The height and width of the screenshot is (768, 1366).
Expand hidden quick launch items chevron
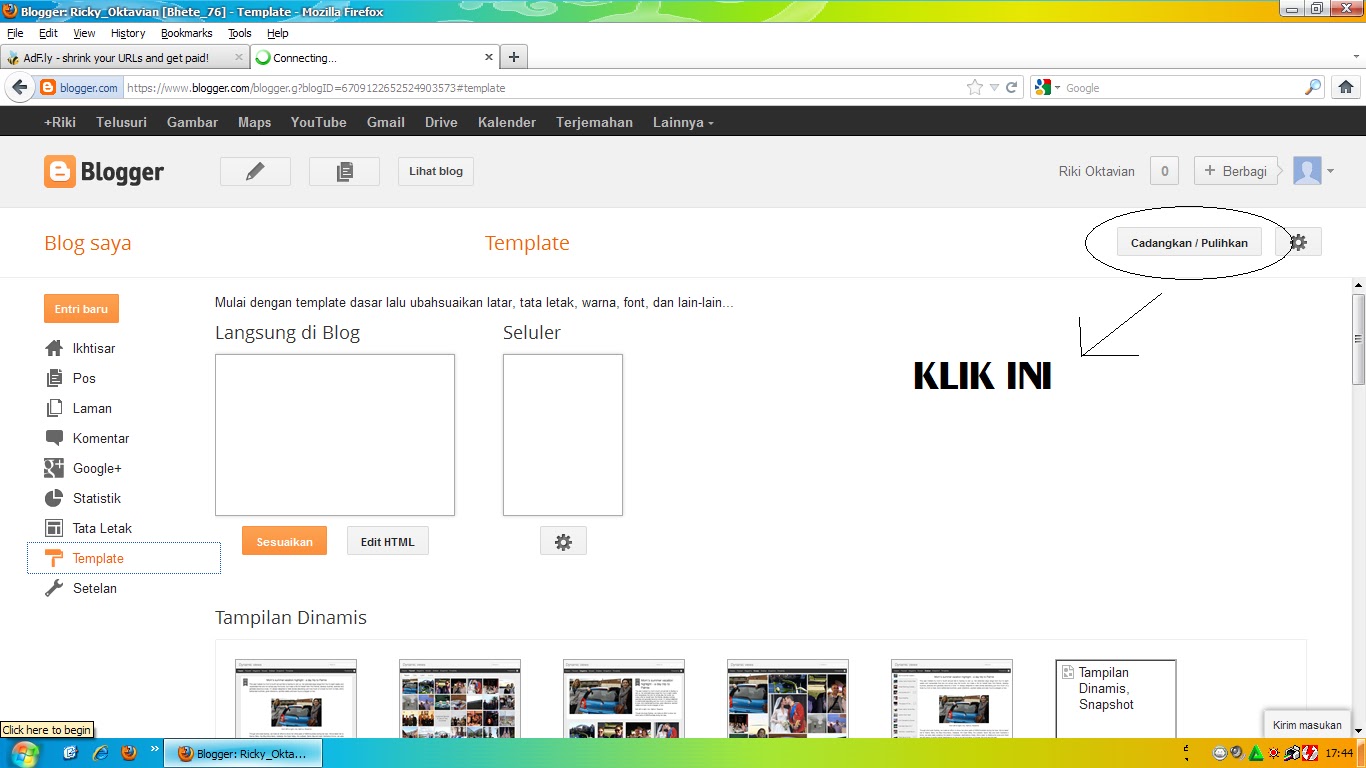click(155, 748)
